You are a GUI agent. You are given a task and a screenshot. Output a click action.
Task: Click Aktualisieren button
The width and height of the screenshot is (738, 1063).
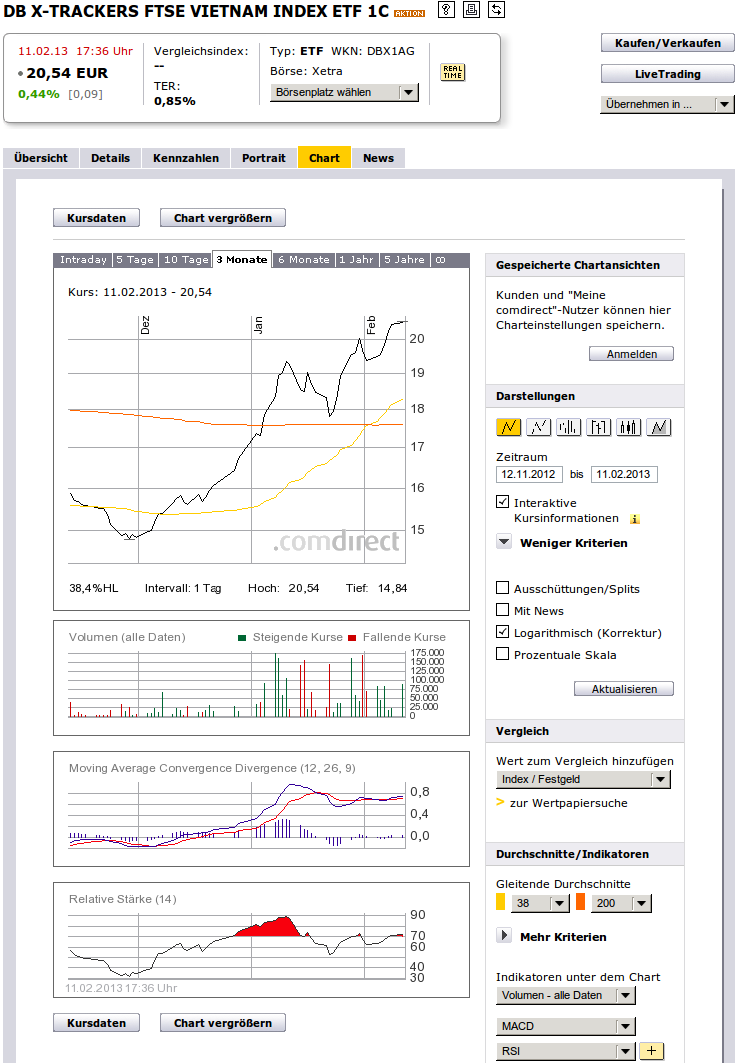[624, 689]
